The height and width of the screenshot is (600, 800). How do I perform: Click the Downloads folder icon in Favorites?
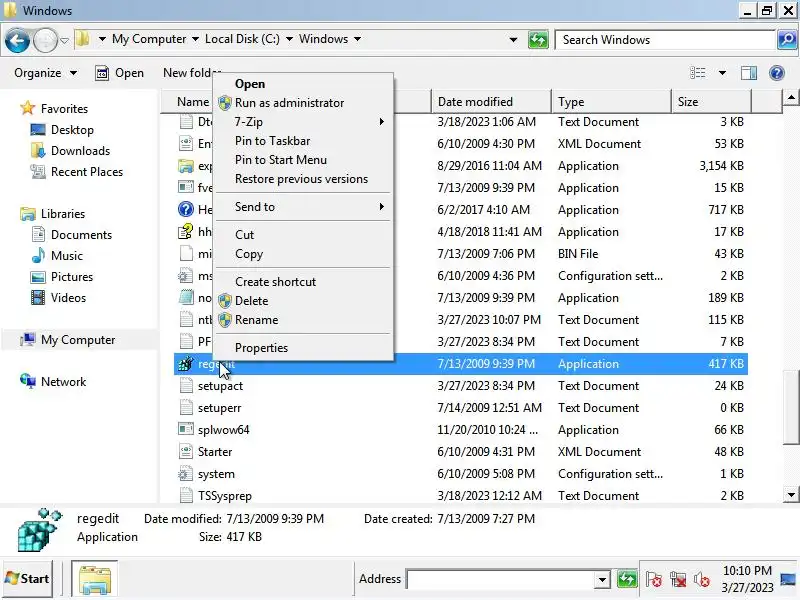click(x=38, y=151)
